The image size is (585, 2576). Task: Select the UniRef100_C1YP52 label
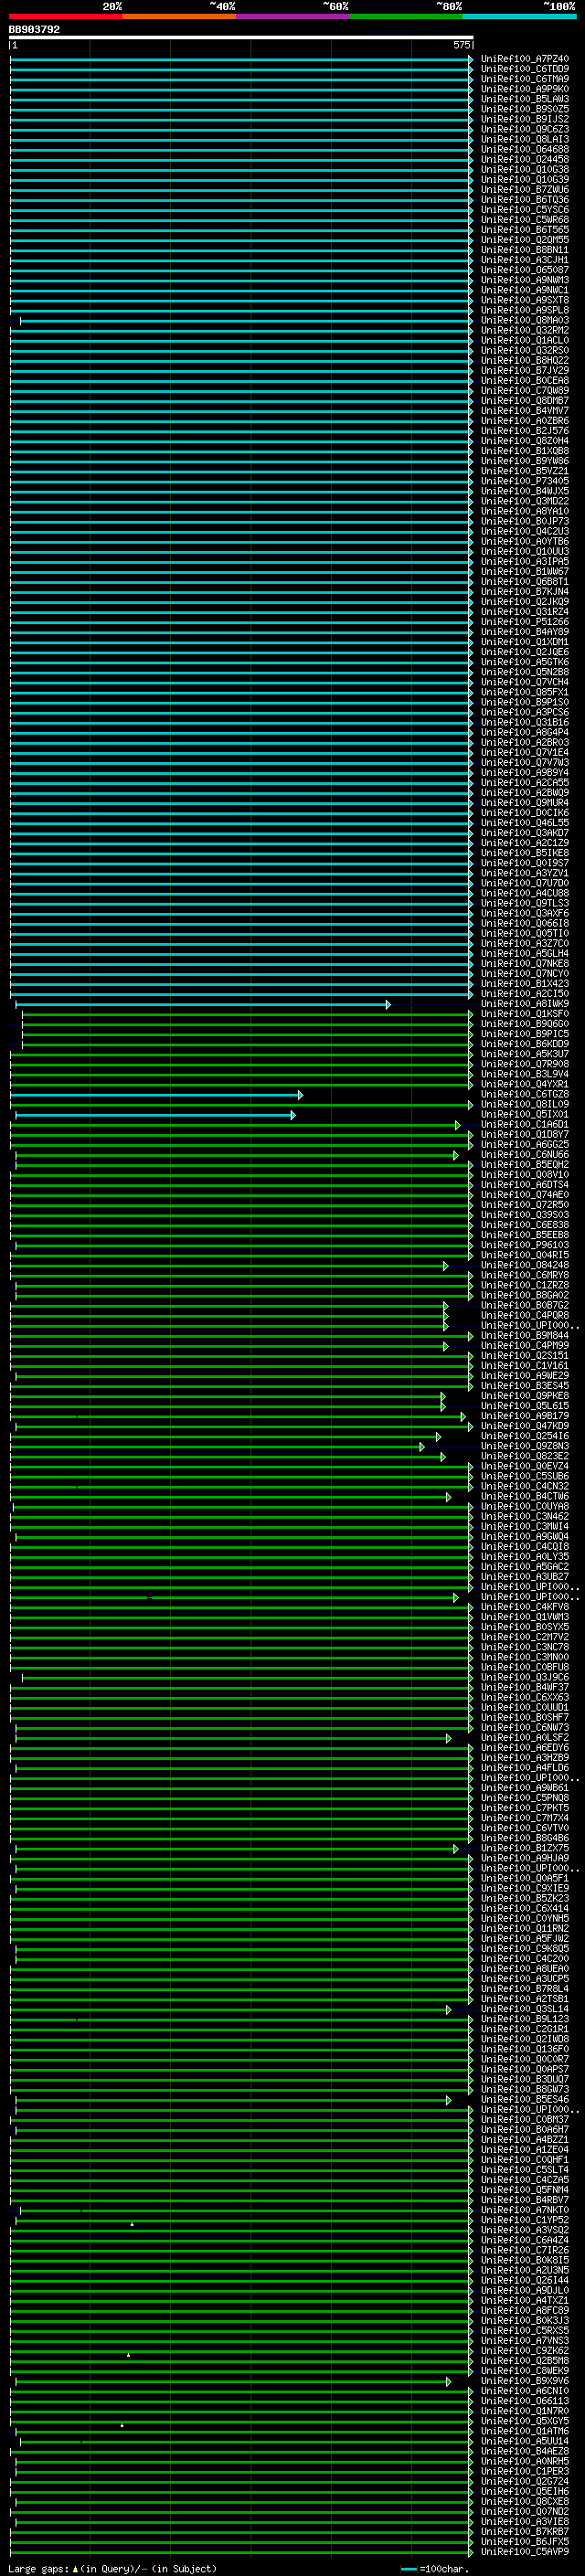click(524, 2220)
